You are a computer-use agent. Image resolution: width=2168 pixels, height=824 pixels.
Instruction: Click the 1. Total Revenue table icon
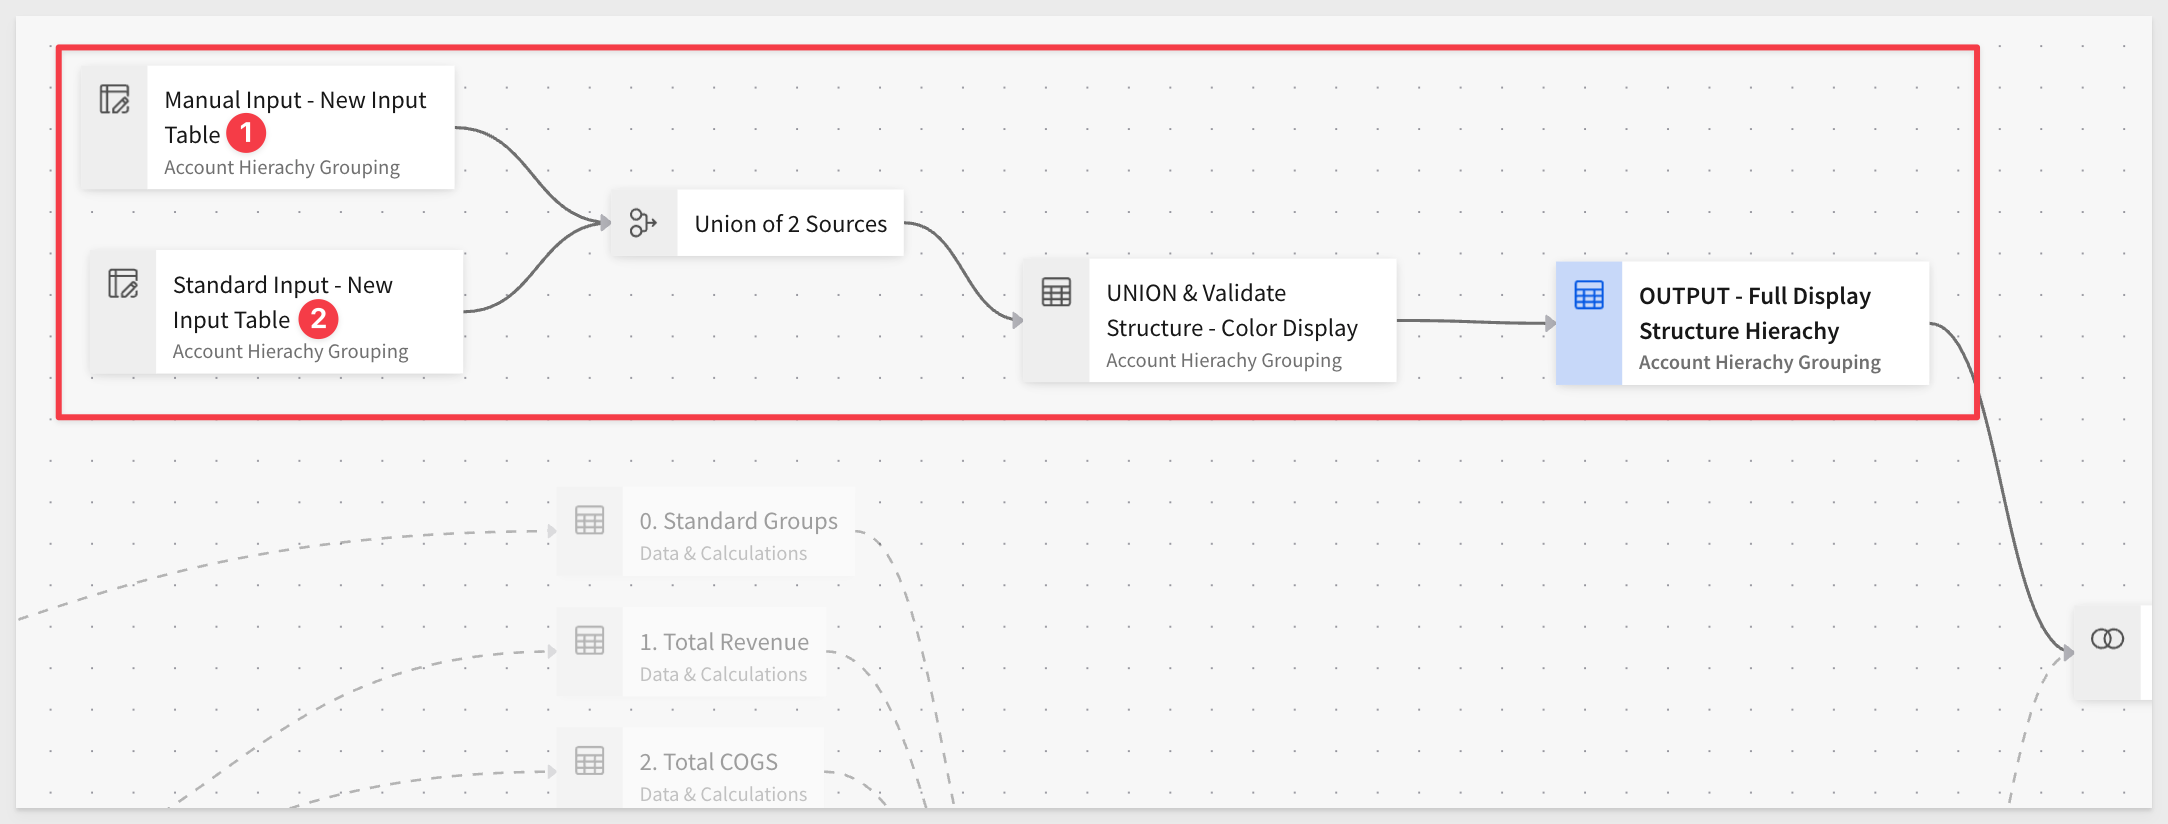pyautogui.click(x=590, y=641)
